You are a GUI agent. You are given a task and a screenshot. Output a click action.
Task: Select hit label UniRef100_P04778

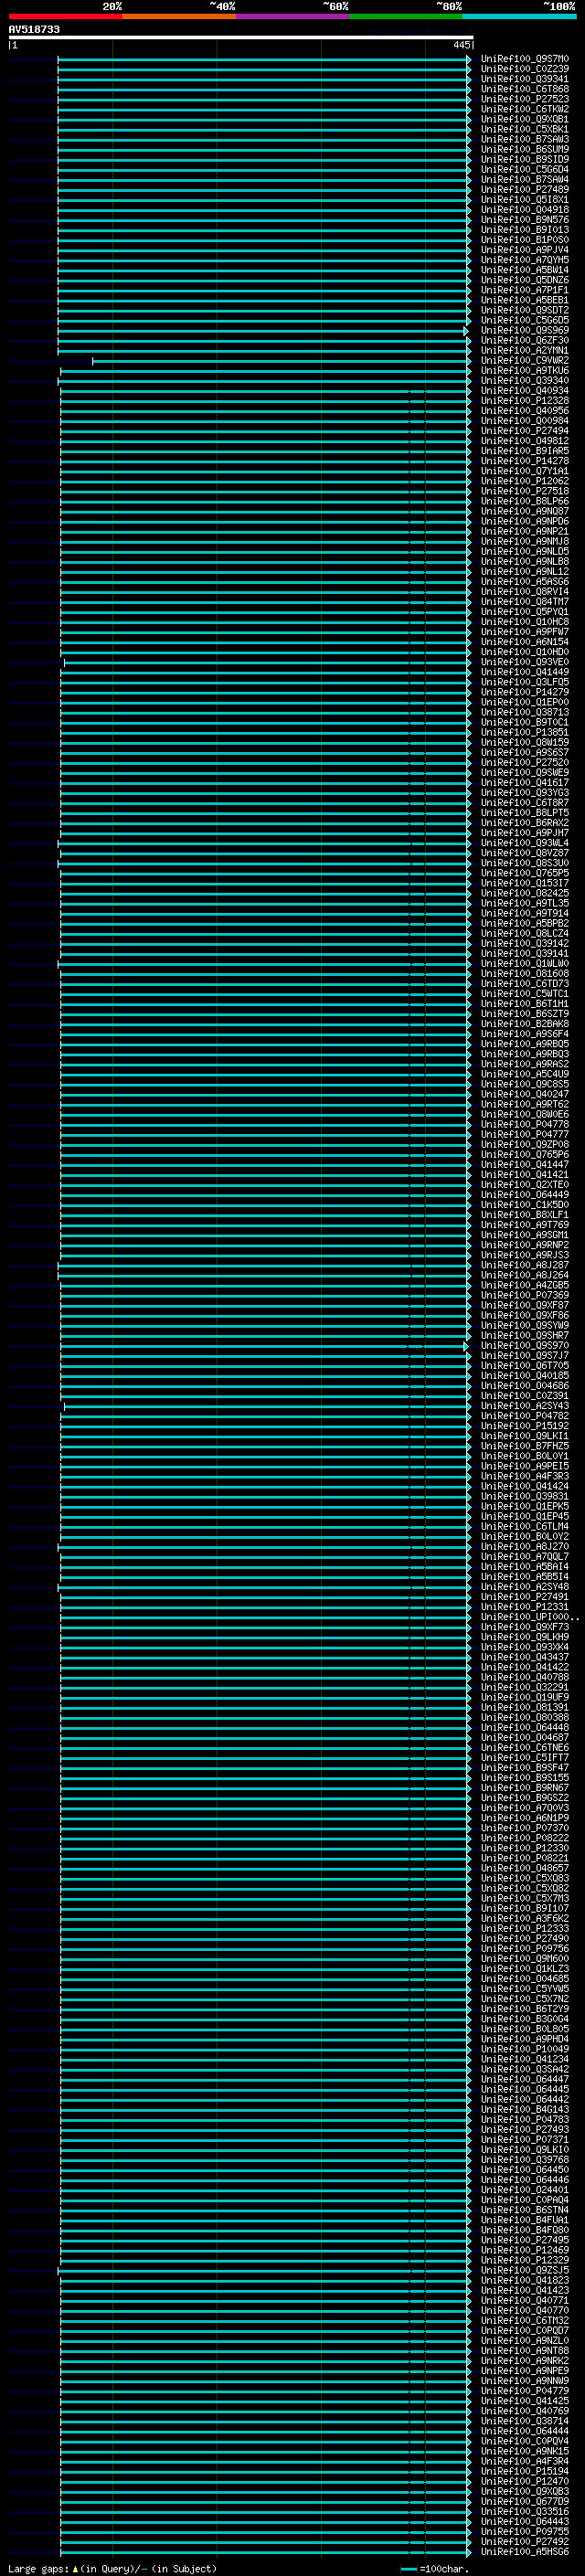click(524, 1124)
